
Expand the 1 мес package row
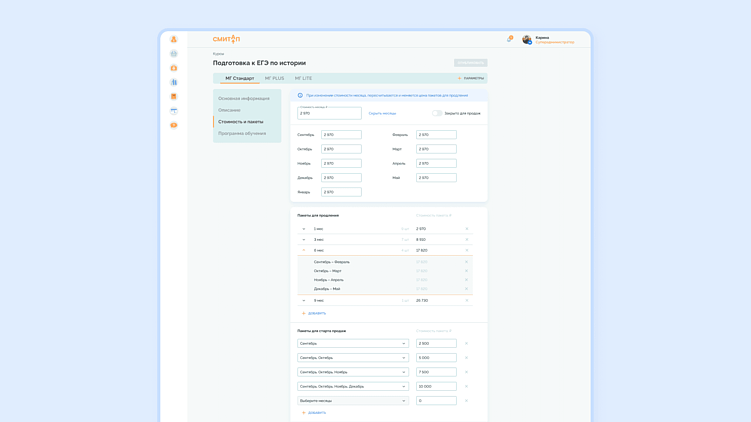point(304,229)
